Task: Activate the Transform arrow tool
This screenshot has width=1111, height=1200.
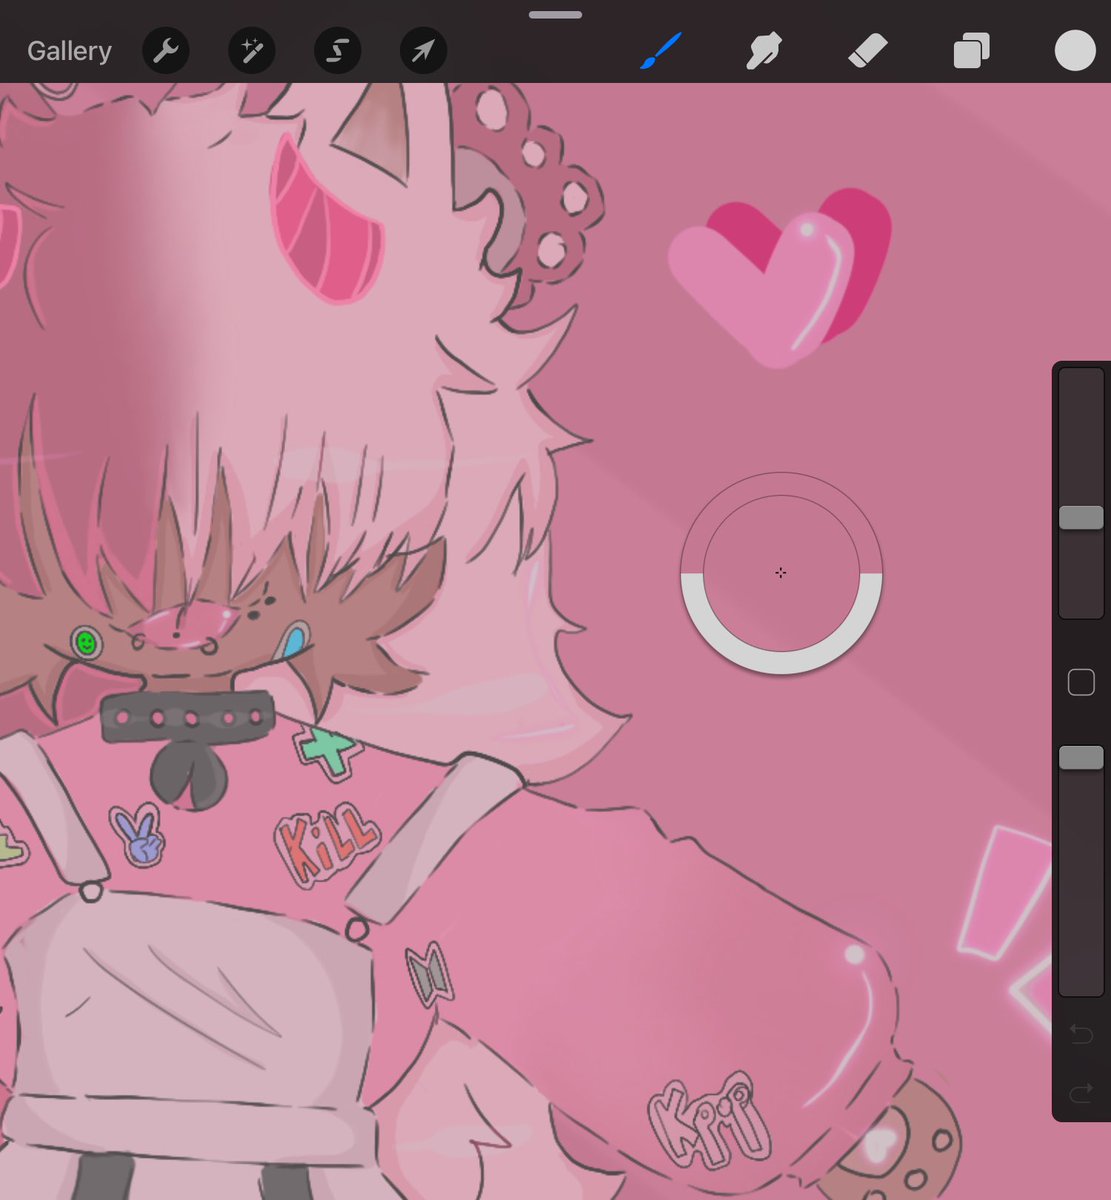Action: [423, 51]
